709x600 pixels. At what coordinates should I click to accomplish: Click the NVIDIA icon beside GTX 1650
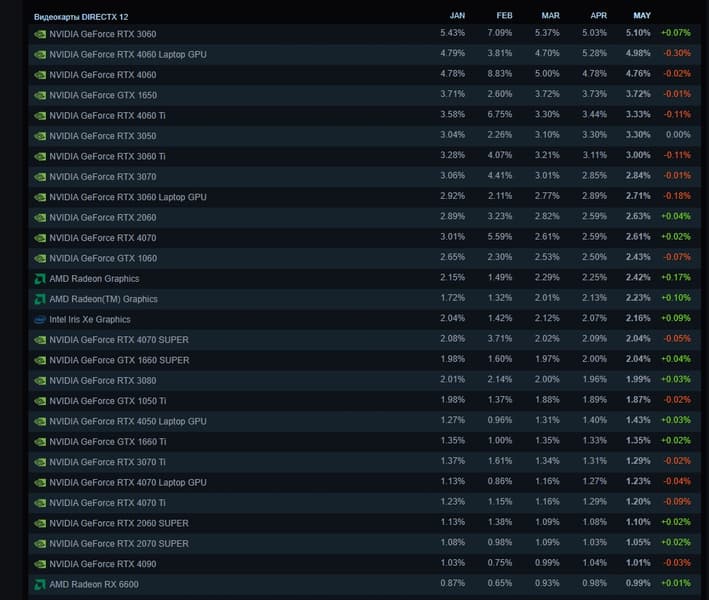click(40, 95)
